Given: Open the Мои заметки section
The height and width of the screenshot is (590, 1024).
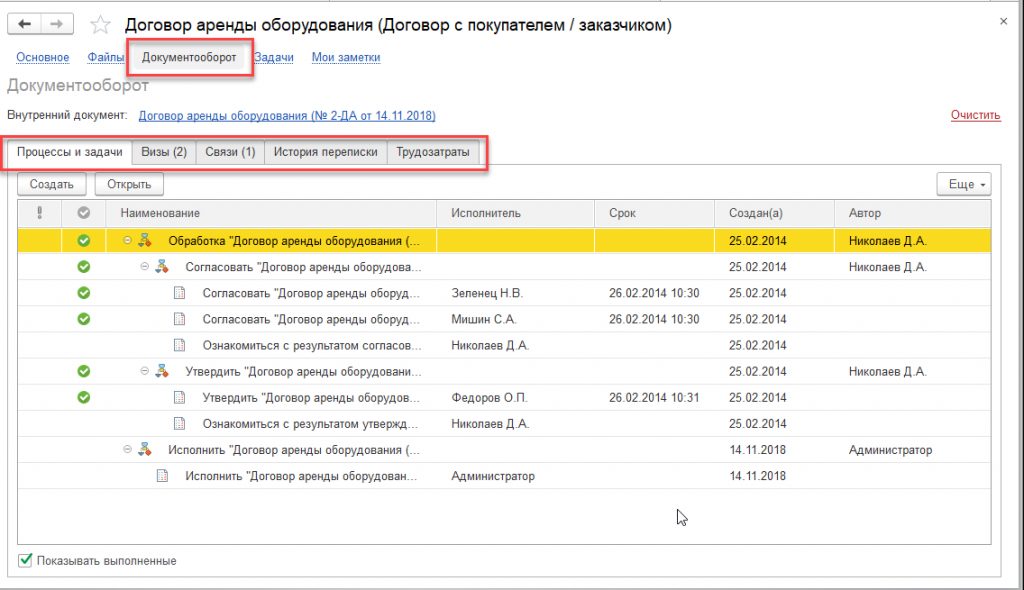Looking at the screenshot, I should (x=345, y=57).
